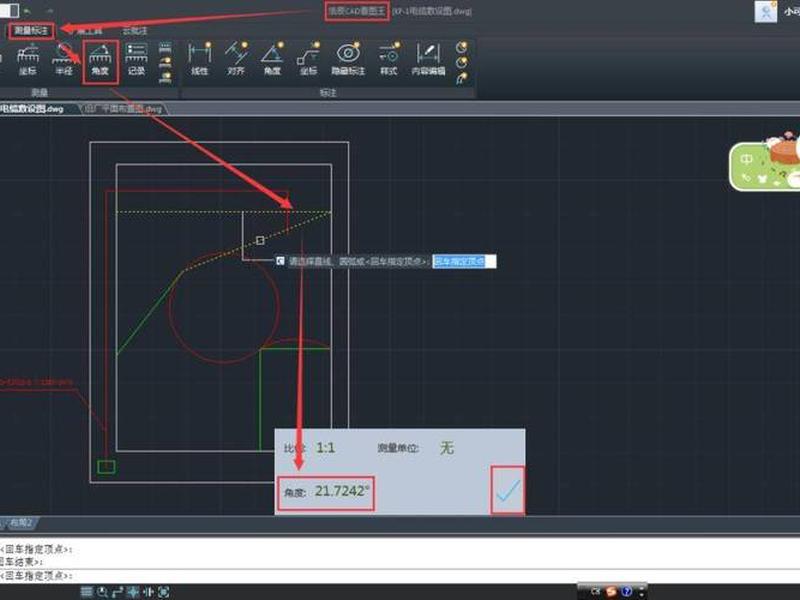The height and width of the screenshot is (600, 800).
Task: Click the 测量单位 unit value 无
Action: pos(447,448)
